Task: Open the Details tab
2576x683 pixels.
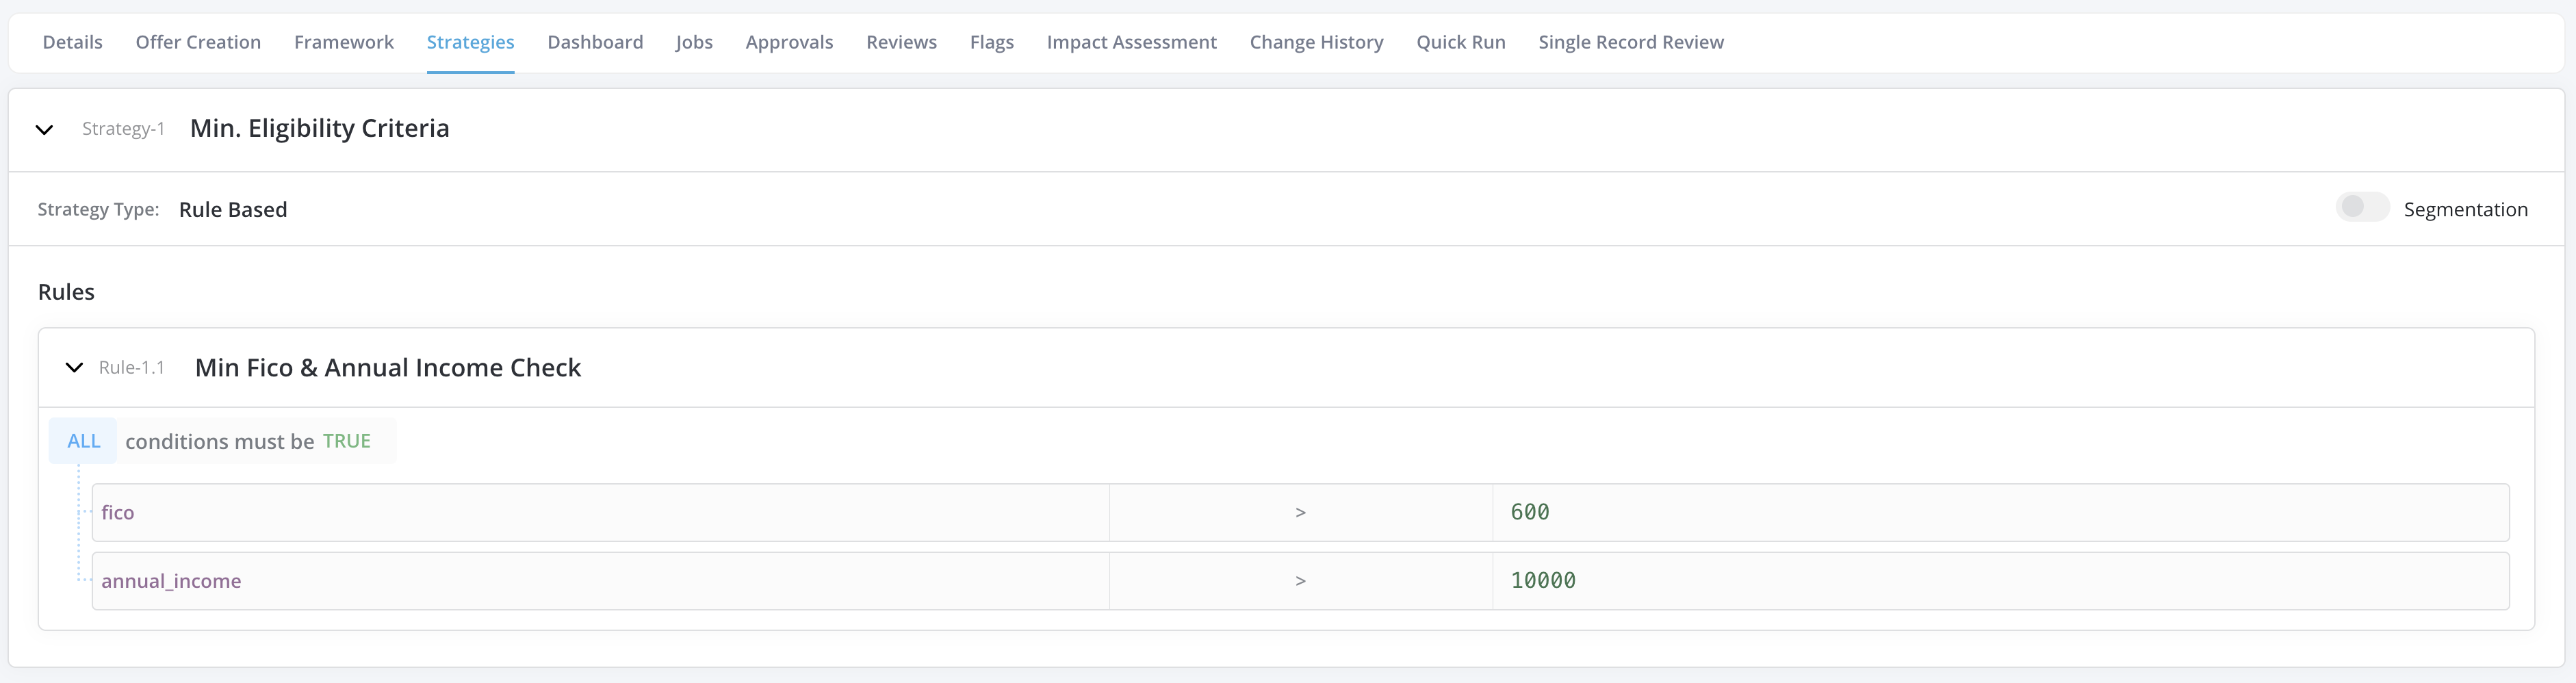Action: pyautogui.click(x=72, y=42)
